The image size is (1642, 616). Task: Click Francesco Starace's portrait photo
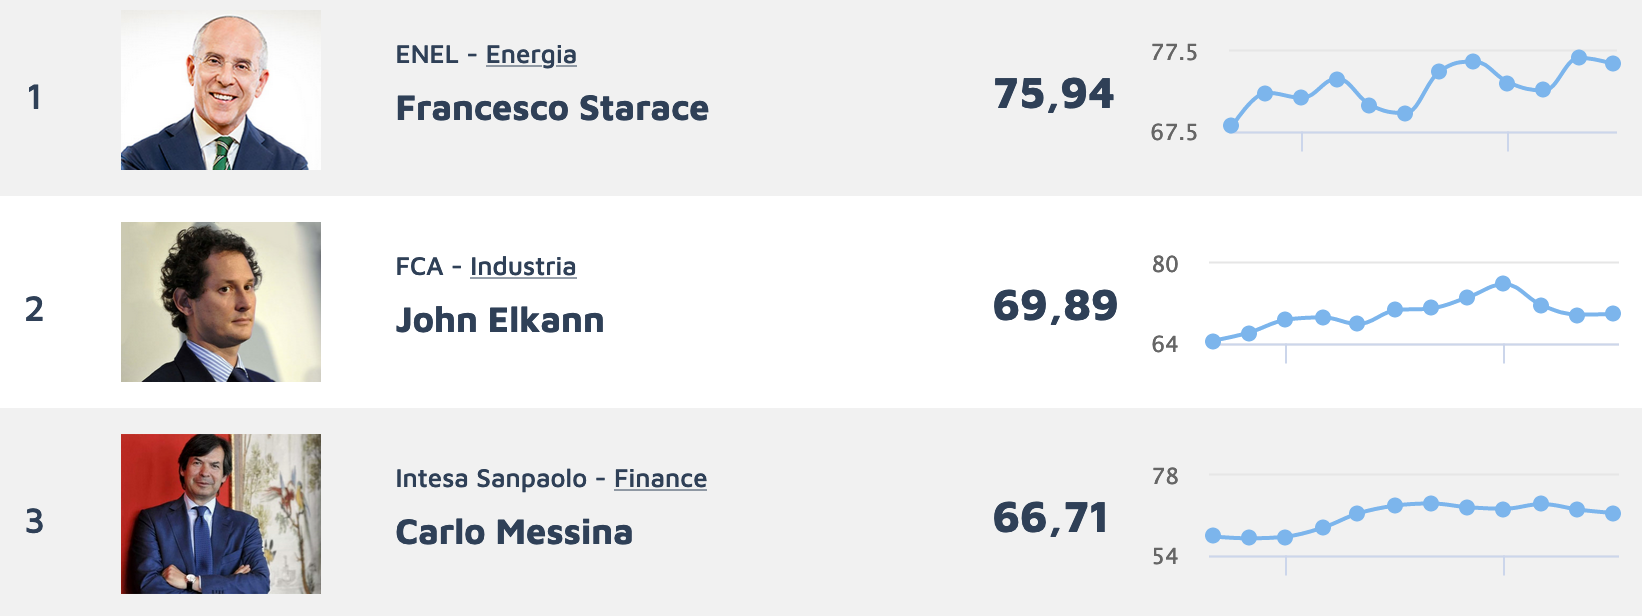(x=221, y=90)
